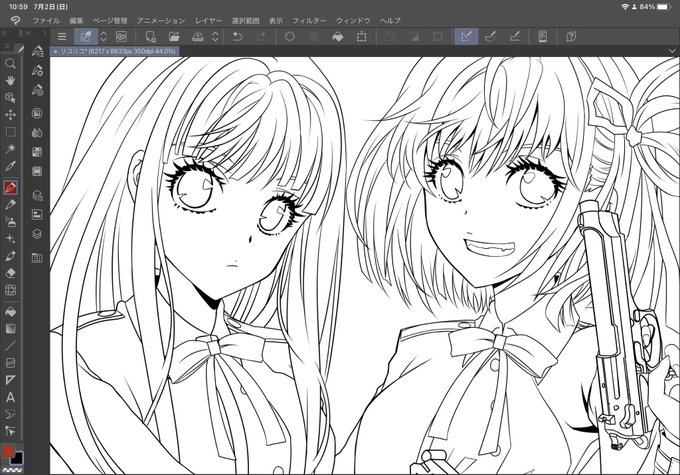Image resolution: width=680 pixels, height=475 pixels.
Task: Select the Blend tool
Action: click(10, 256)
